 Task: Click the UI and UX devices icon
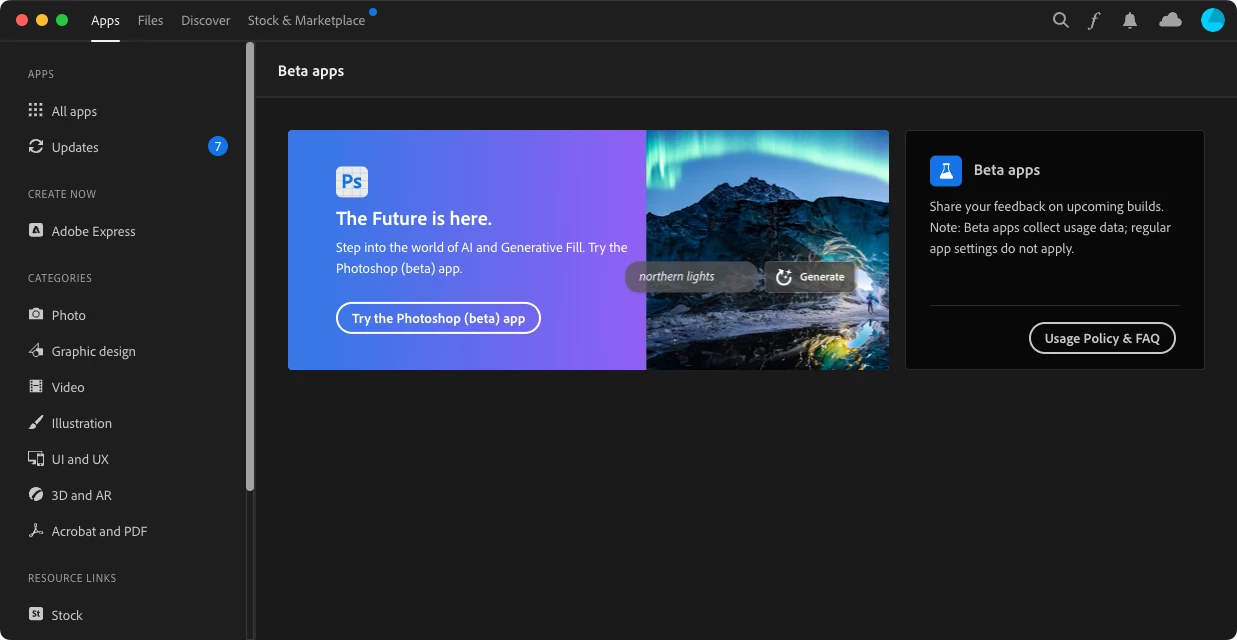click(36, 458)
